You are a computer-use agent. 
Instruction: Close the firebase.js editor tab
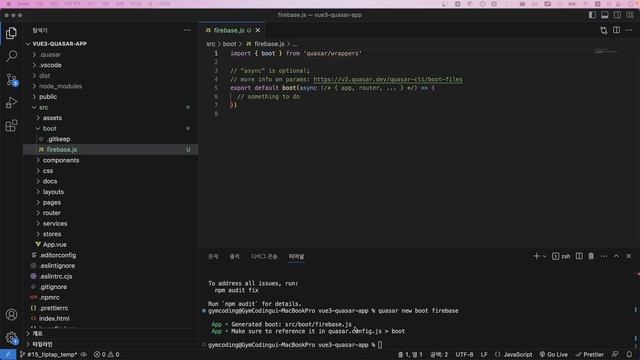258,30
